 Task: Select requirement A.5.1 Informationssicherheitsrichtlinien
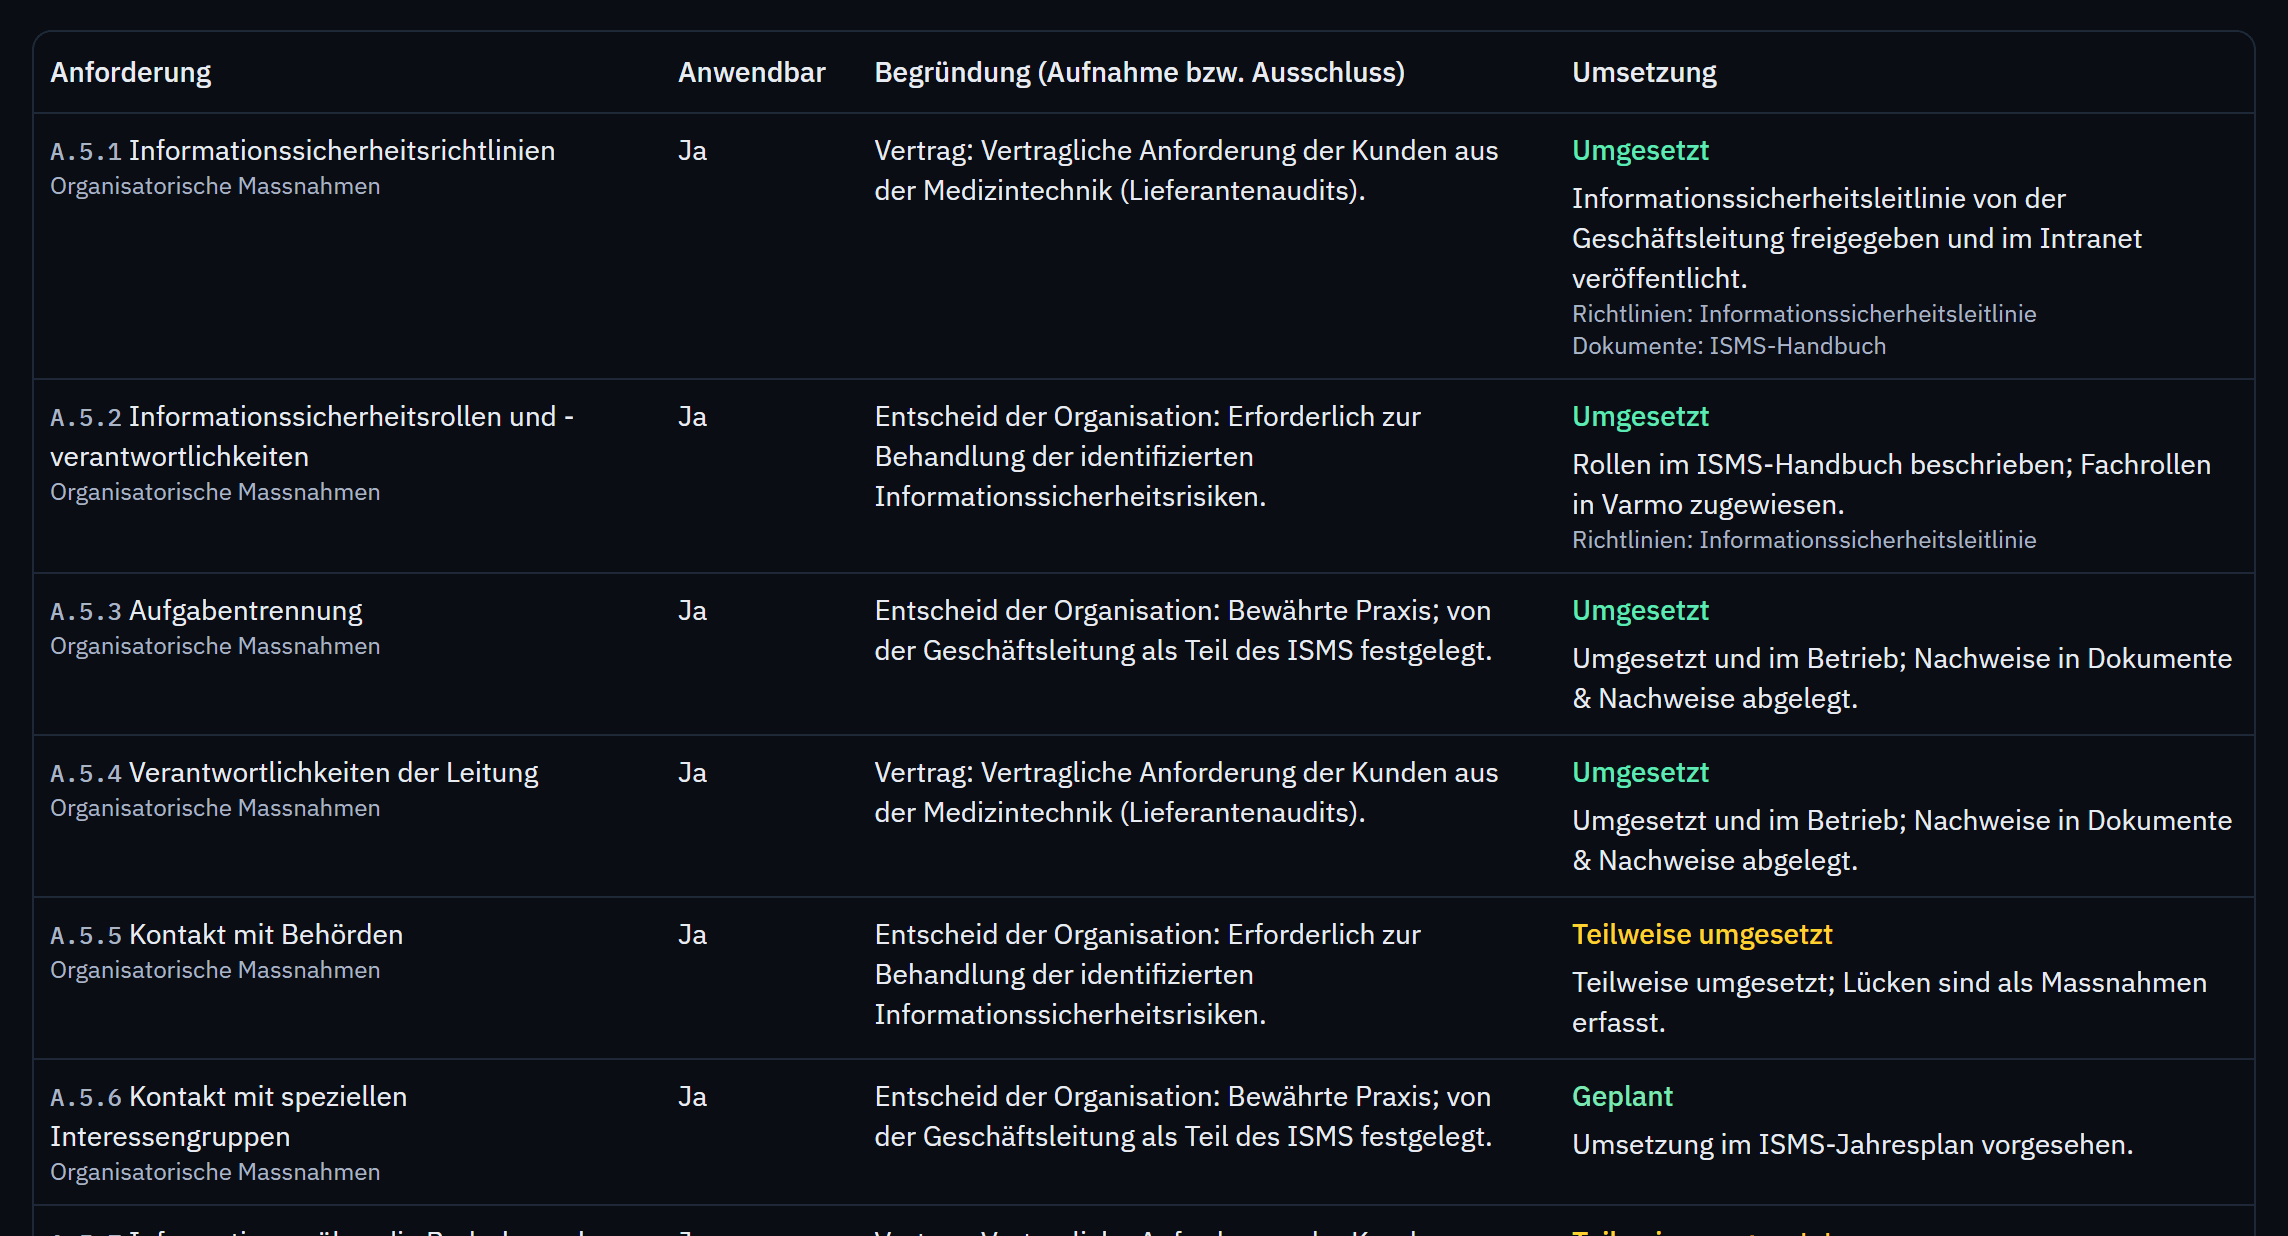coord(302,151)
